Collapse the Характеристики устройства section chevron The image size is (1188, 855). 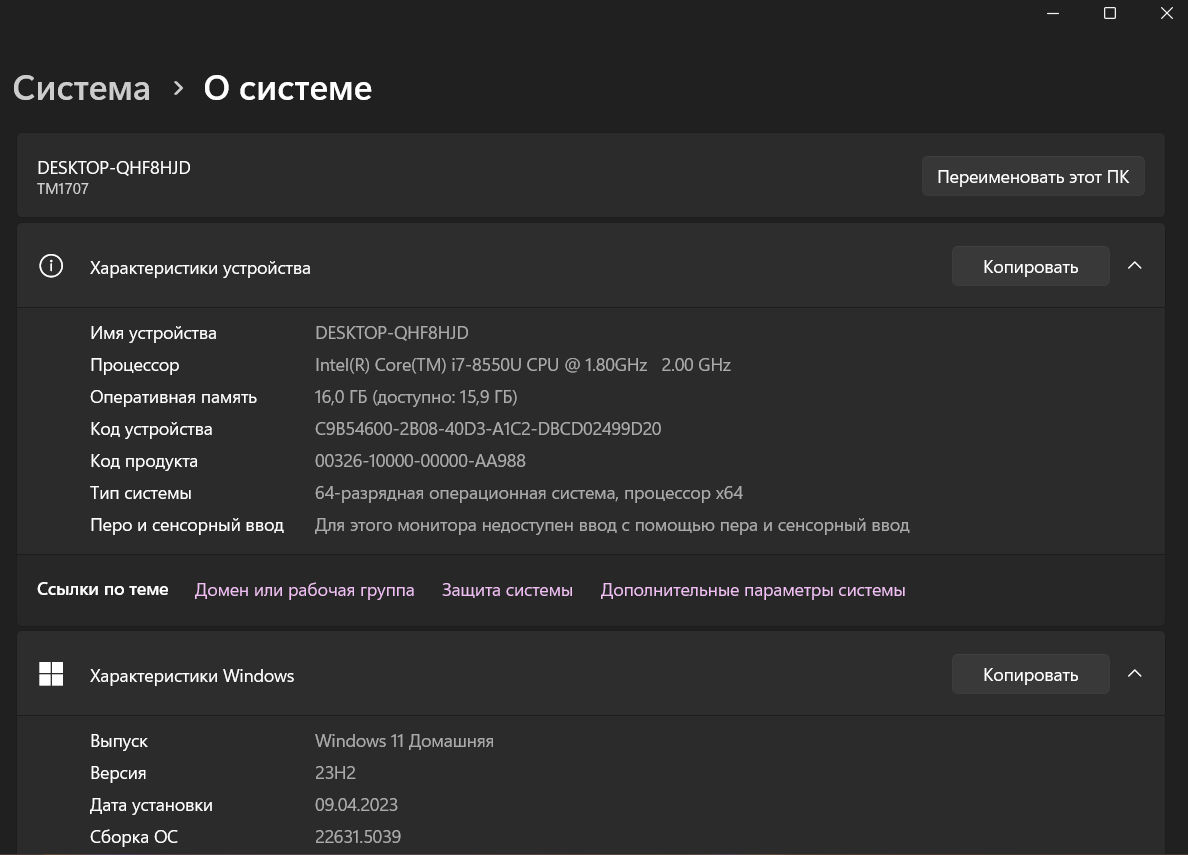click(1134, 265)
